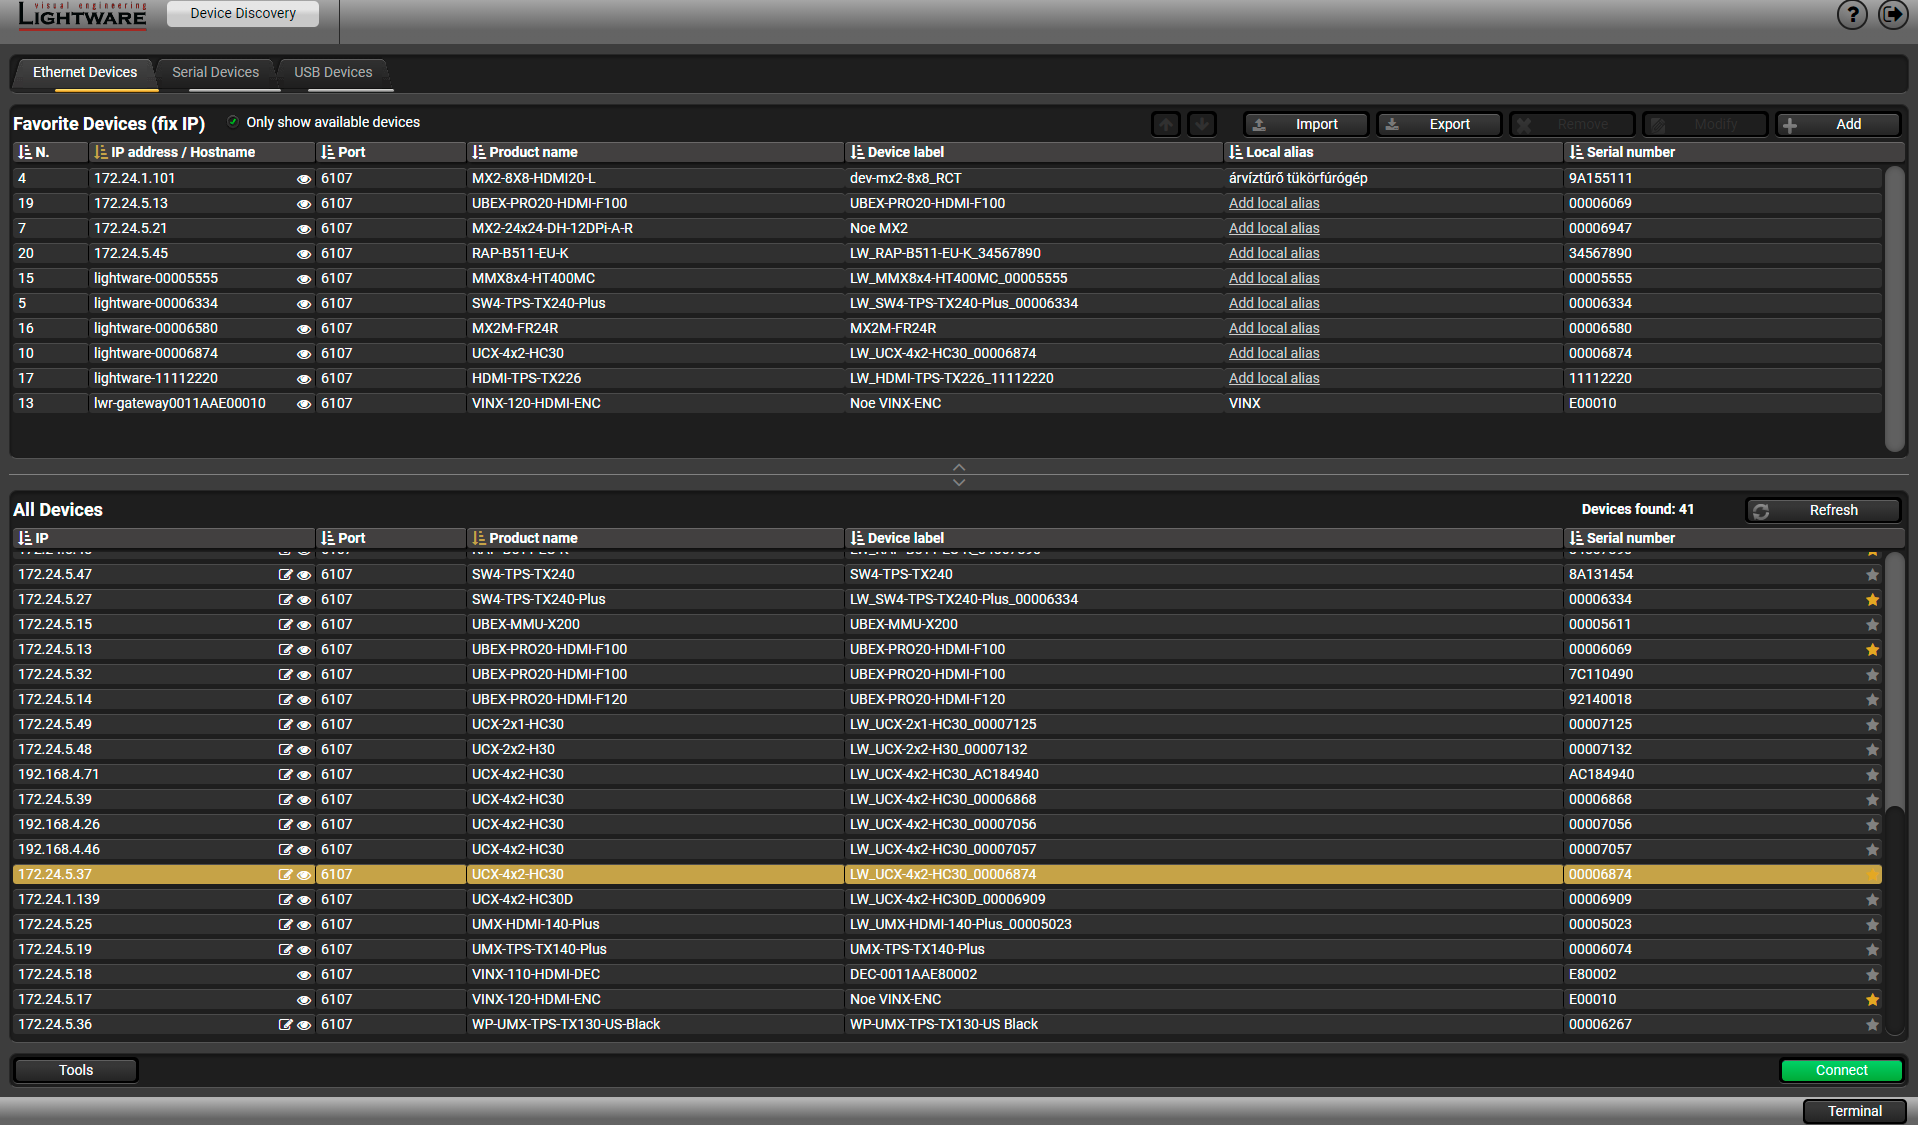
Task: Click edit icon for 172.24.5.27
Action: coord(285,600)
